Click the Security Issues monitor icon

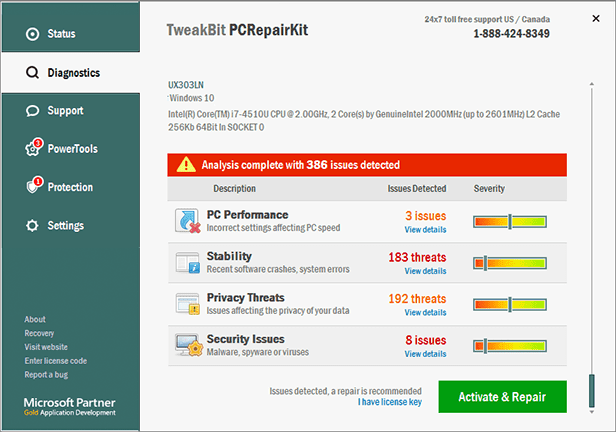click(189, 345)
